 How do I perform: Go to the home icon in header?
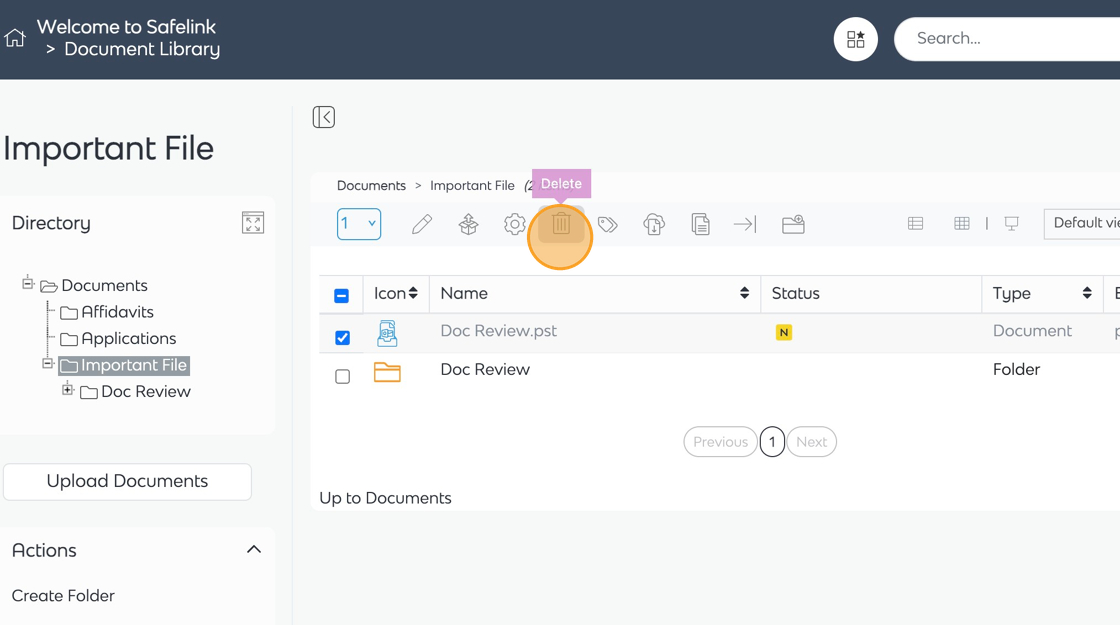(x=14, y=38)
